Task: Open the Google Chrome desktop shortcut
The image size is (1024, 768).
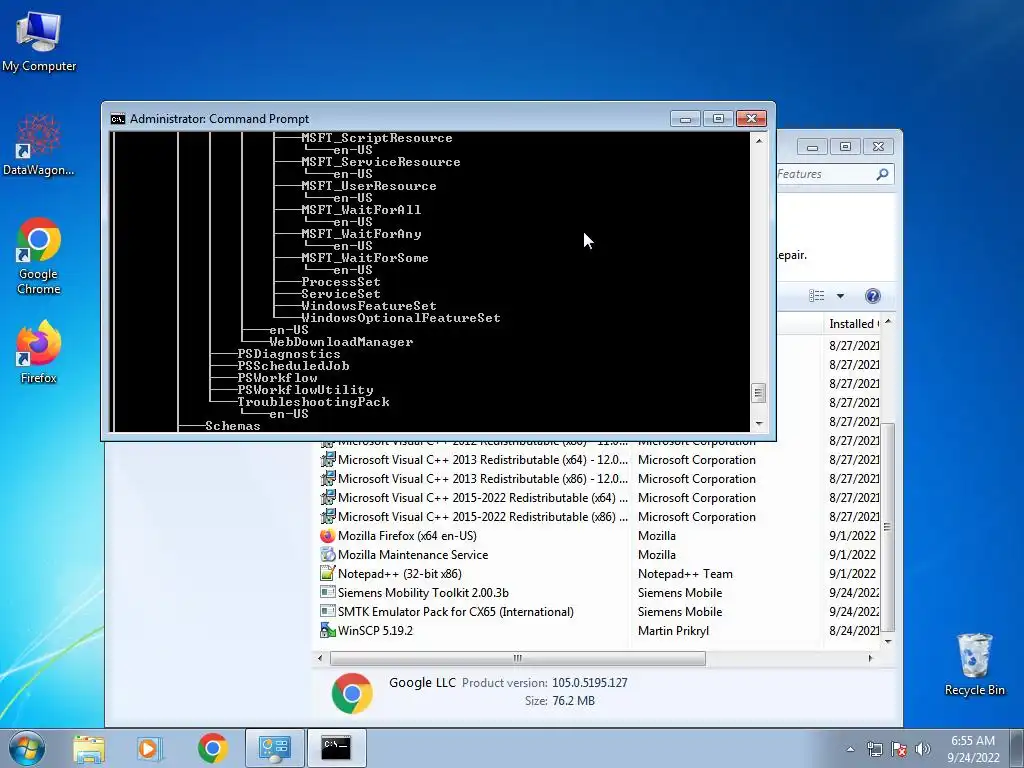Action: pos(39,255)
